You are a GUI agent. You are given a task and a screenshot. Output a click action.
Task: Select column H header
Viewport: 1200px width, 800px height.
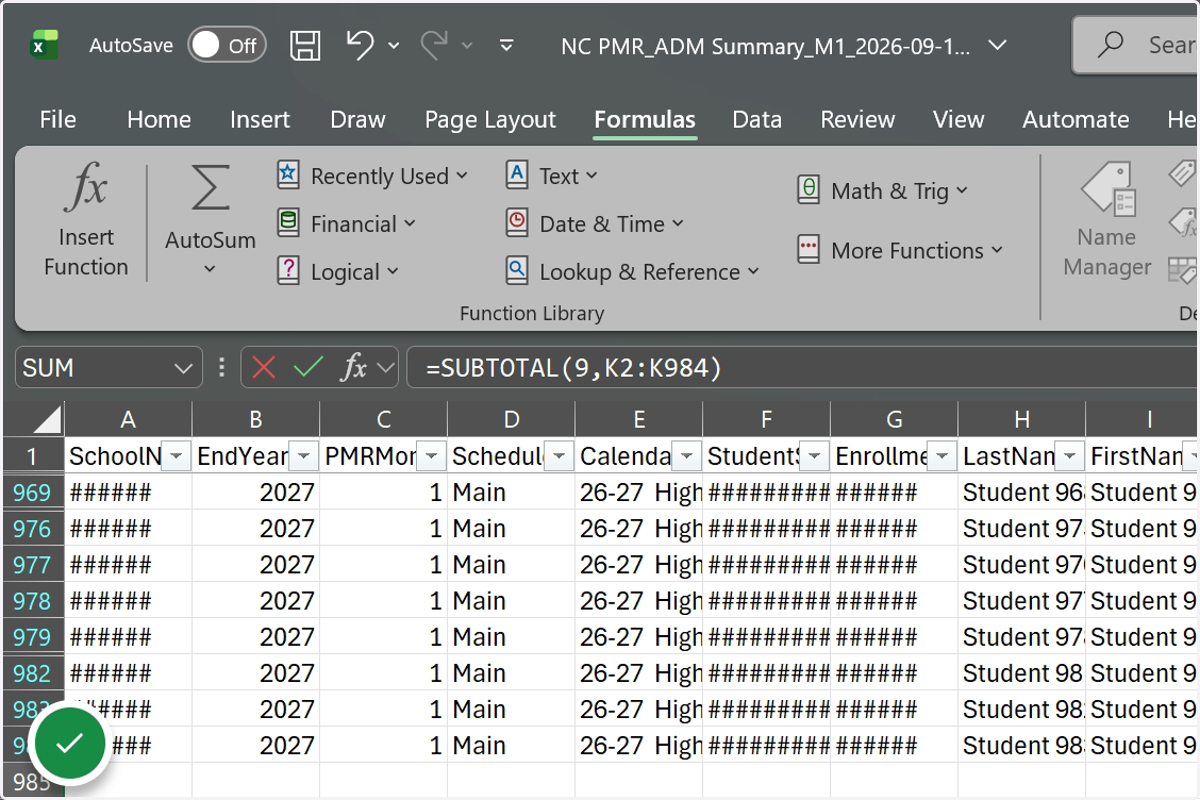1022,420
